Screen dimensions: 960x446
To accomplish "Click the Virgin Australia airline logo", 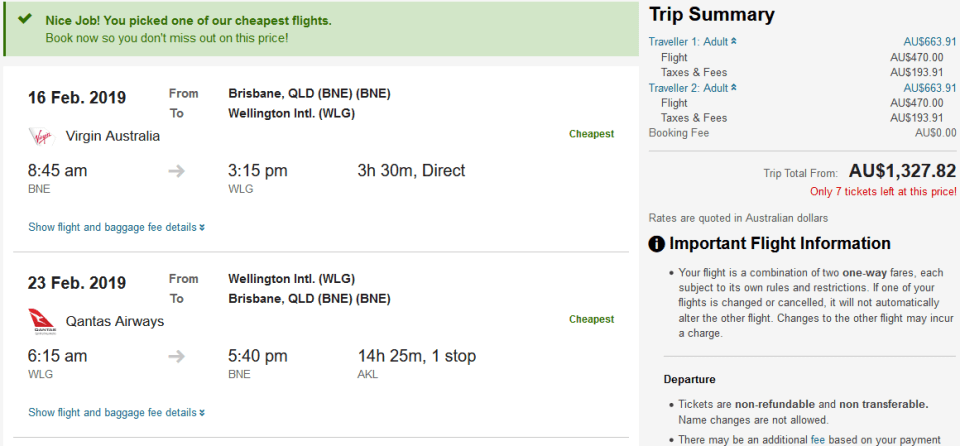I will pyautogui.click(x=40, y=136).
